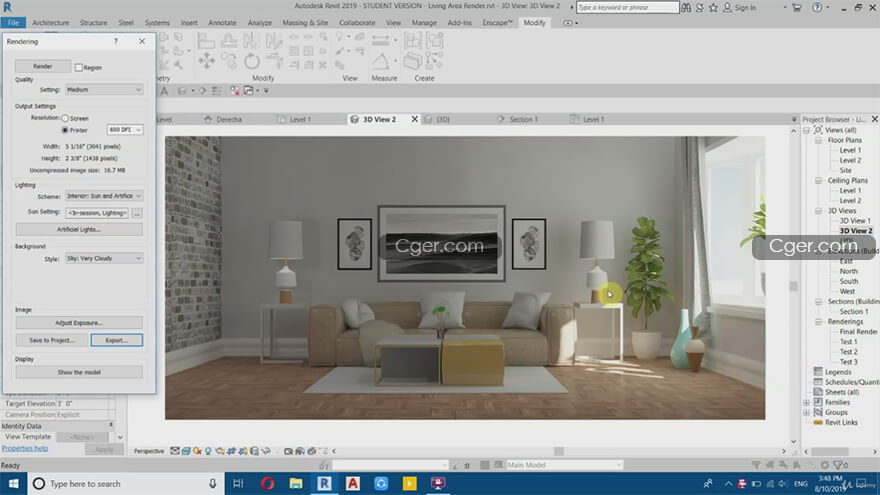Click the Show Rendering Dialog teapot icon

[220, 451]
